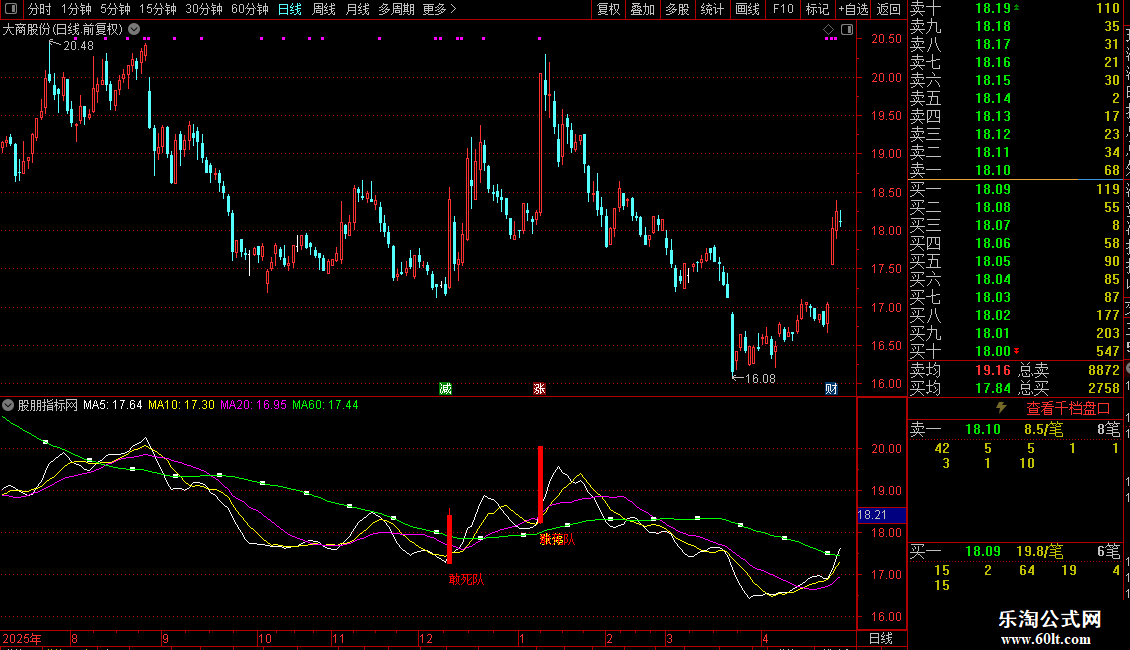Image resolution: width=1130 pixels, height=650 pixels.
Task: Click the lightning icon beside 查看千档盘口
Action: click(1001, 408)
